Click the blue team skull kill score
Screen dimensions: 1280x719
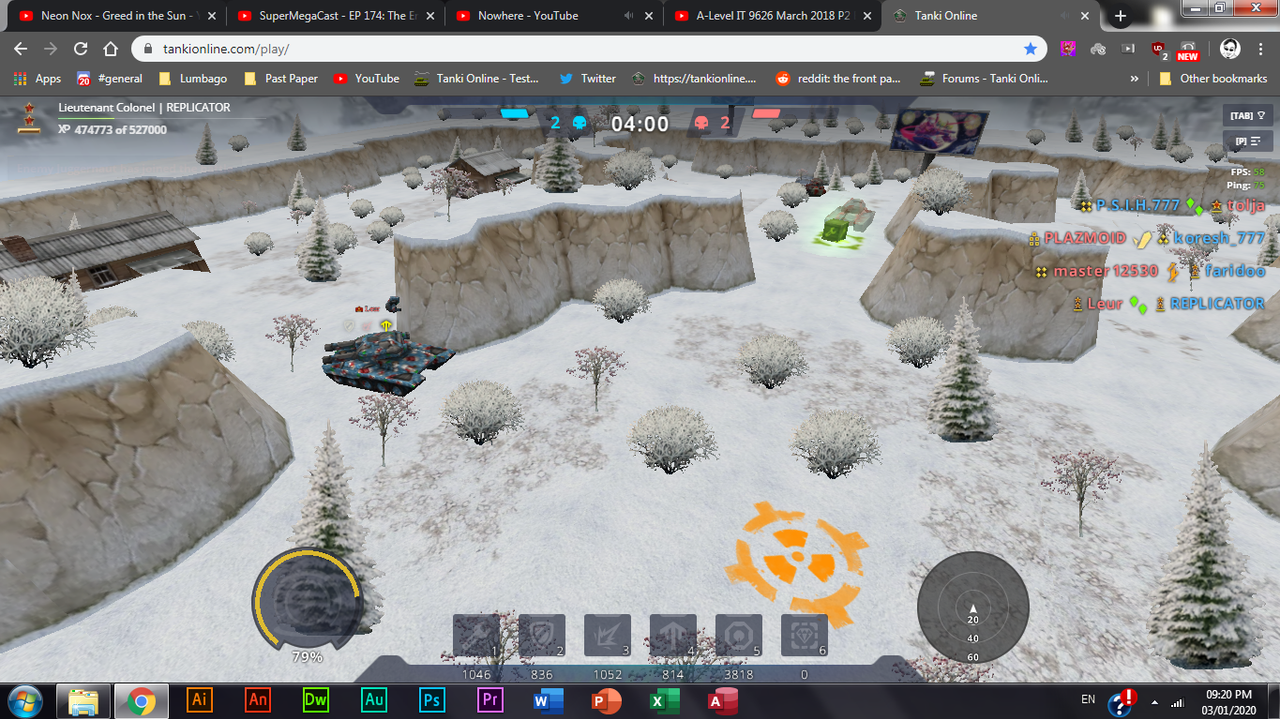pos(568,123)
